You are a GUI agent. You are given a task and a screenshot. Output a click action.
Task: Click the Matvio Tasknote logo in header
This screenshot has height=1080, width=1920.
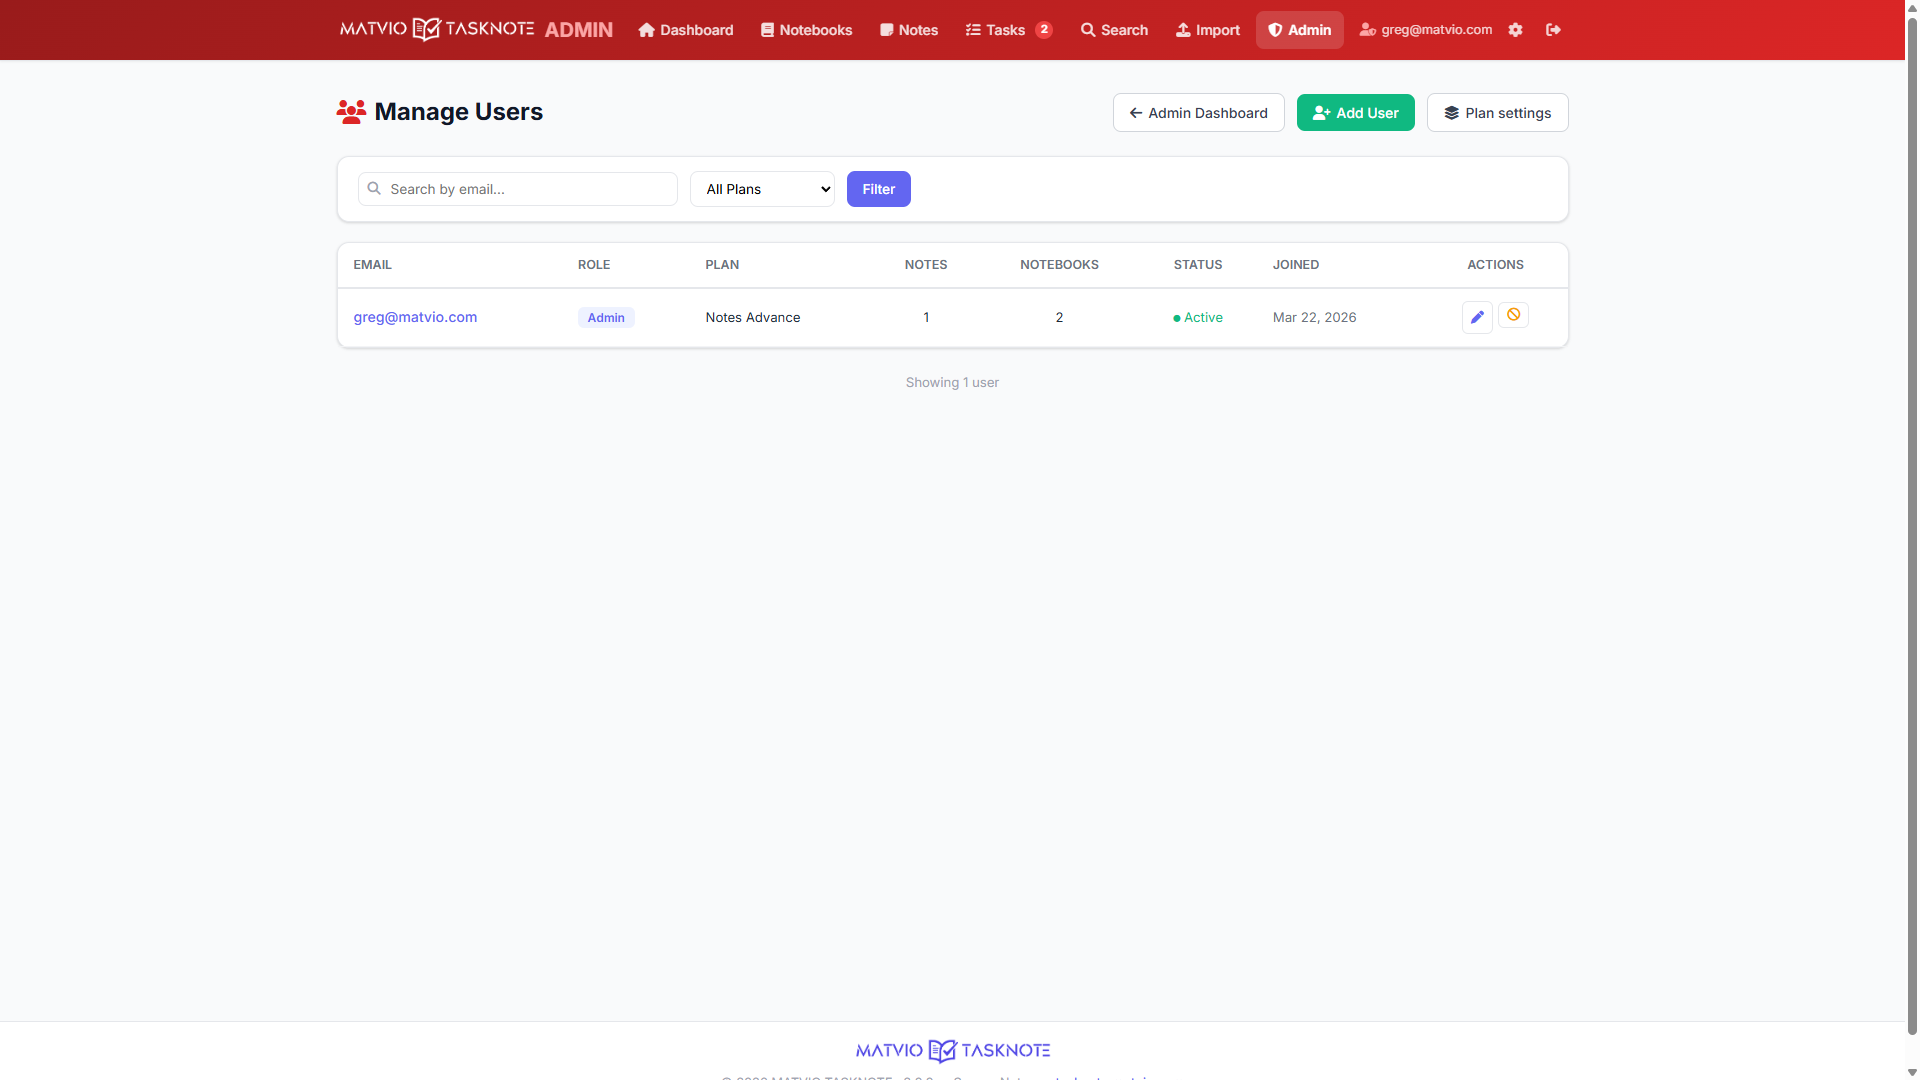(x=437, y=29)
